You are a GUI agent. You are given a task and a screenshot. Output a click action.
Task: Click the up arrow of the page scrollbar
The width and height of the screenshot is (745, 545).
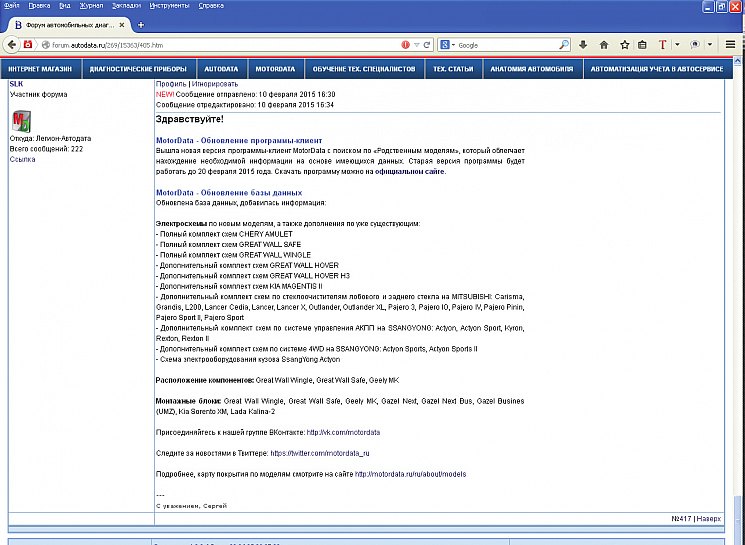pyautogui.click(x=737, y=61)
